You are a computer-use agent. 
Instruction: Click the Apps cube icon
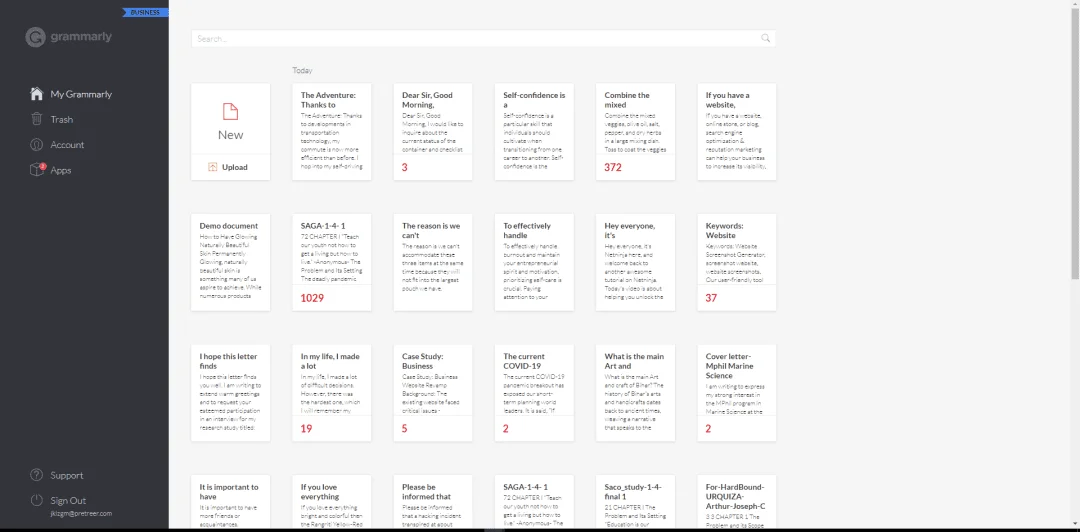(x=37, y=170)
